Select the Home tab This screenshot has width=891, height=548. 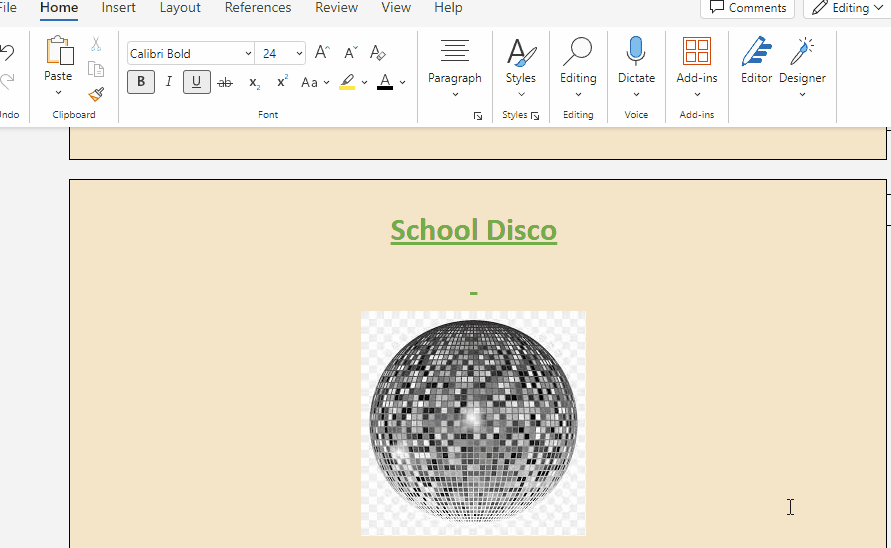point(59,8)
